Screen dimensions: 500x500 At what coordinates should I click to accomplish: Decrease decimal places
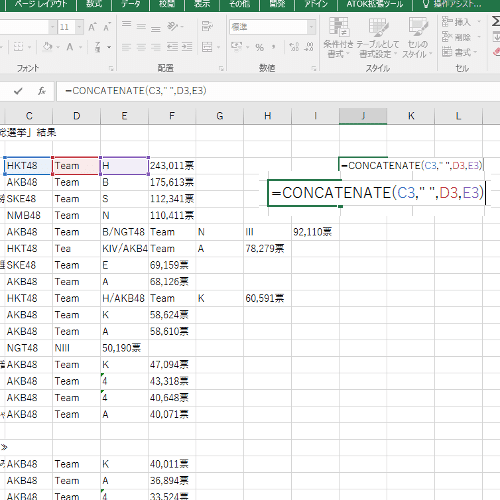coord(309,47)
